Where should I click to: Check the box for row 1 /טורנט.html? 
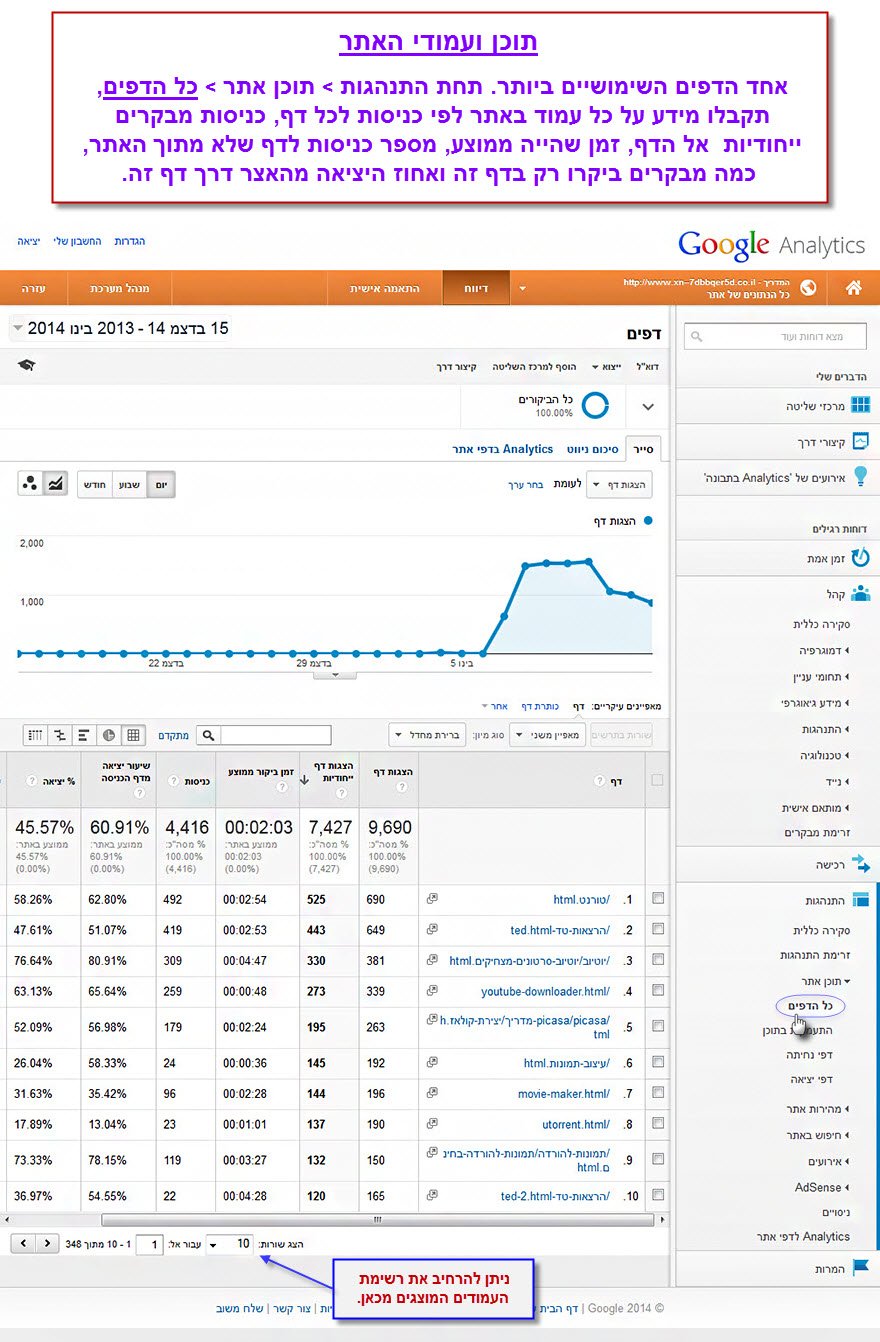(657, 899)
